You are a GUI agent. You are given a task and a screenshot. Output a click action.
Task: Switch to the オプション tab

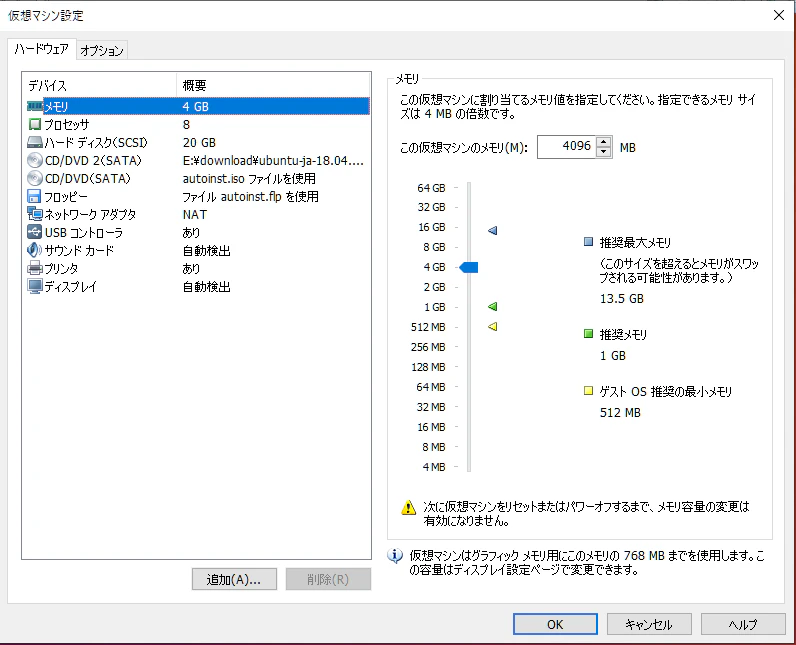tap(102, 50)
